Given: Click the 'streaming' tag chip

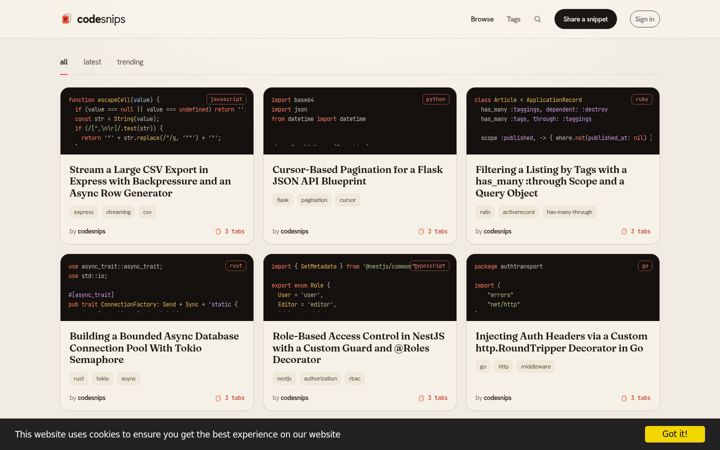Looking at the screenshot, I should click(x=118, y=212).
